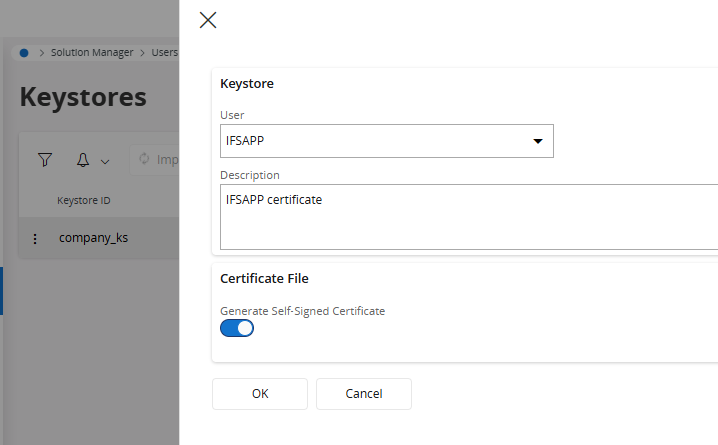Open the three-dot menu for company_ks
This screenshot has width=718, height=445.
(35, 239)
